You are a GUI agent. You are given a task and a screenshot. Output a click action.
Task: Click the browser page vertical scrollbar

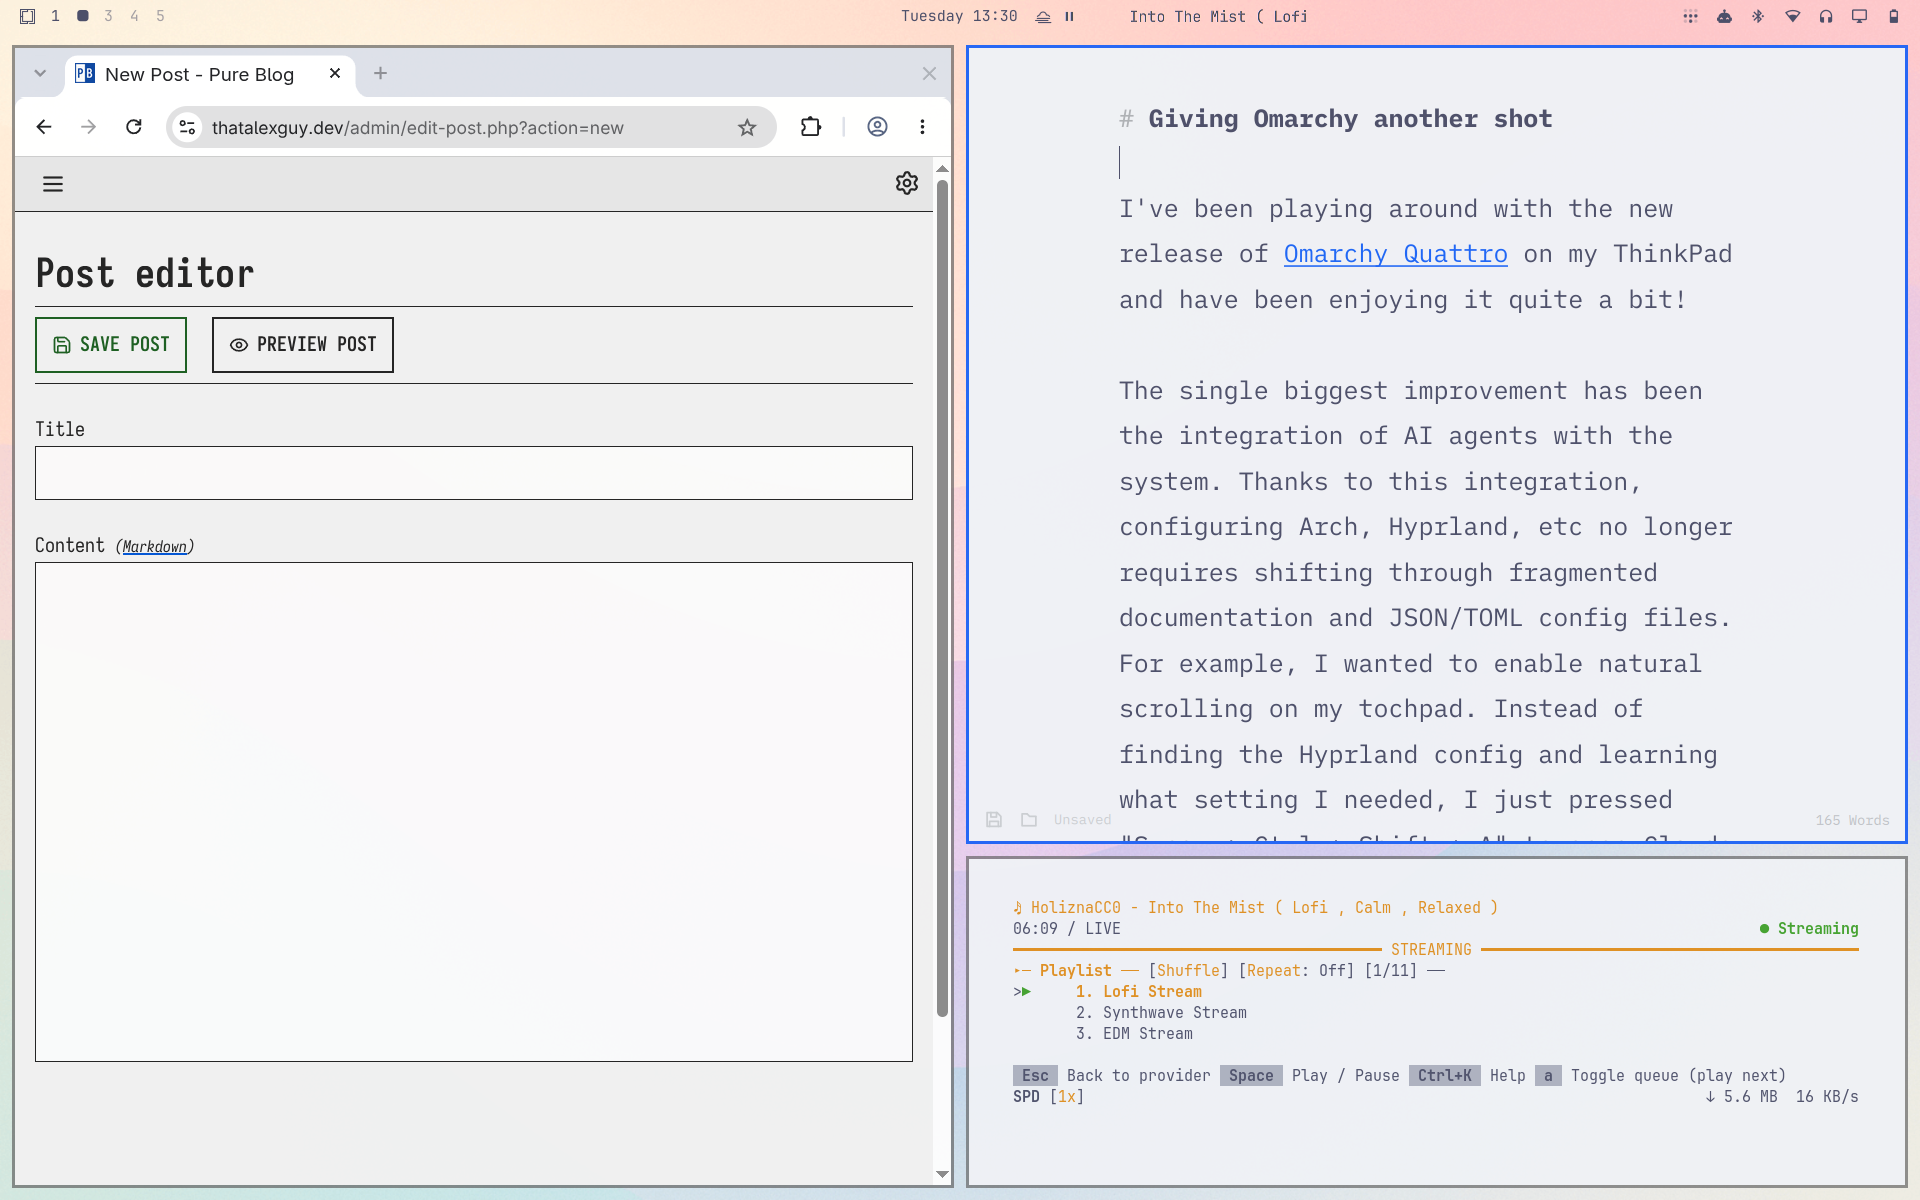pyautogui.click(x=942, y=598)
